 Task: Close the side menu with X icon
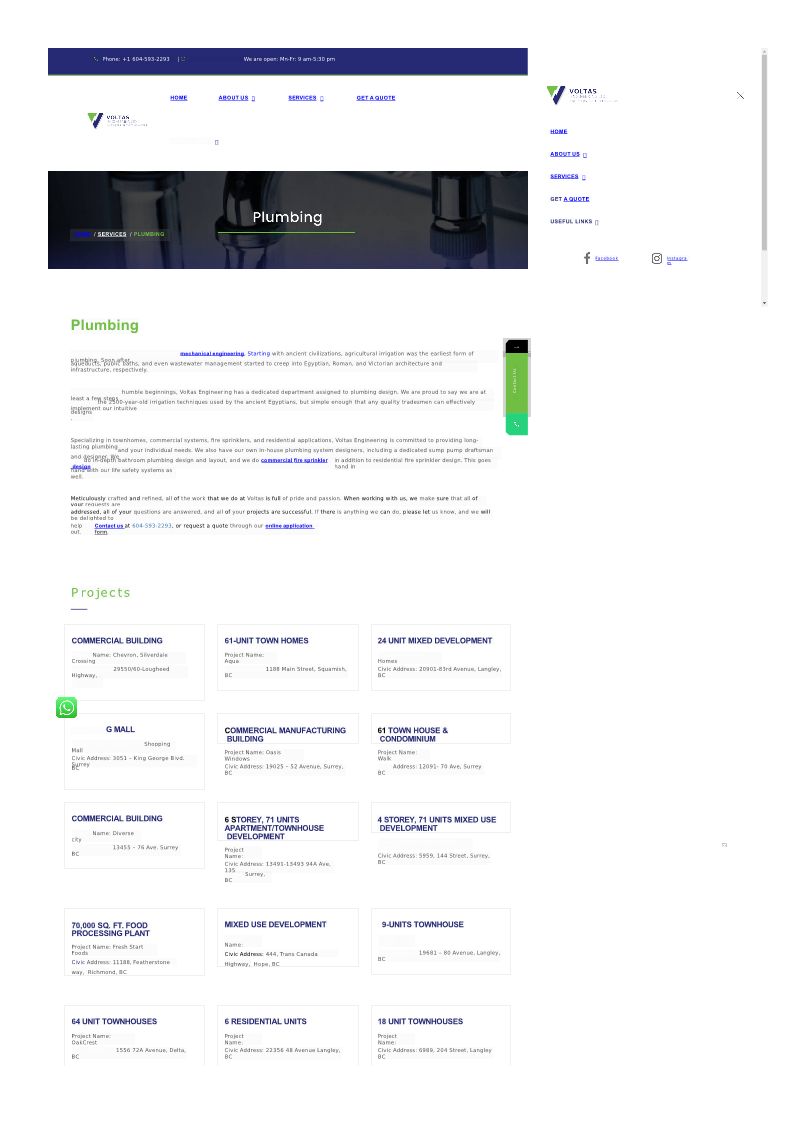740,95
